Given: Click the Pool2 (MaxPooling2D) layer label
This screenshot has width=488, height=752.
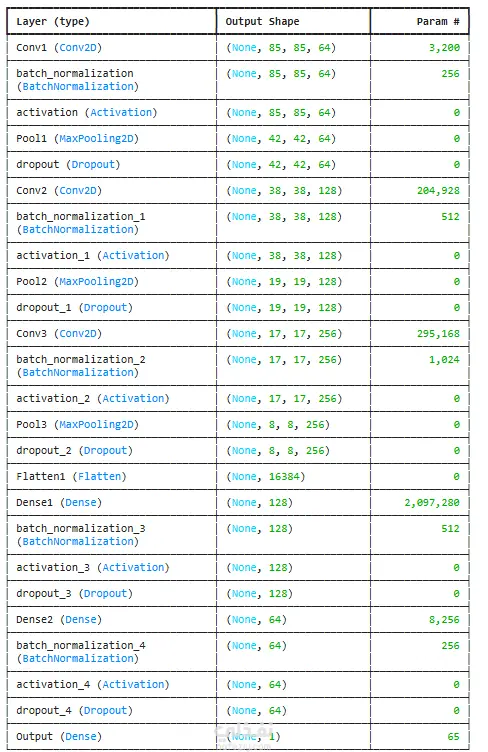Looking at the screenshot, I should pos(77,282).
